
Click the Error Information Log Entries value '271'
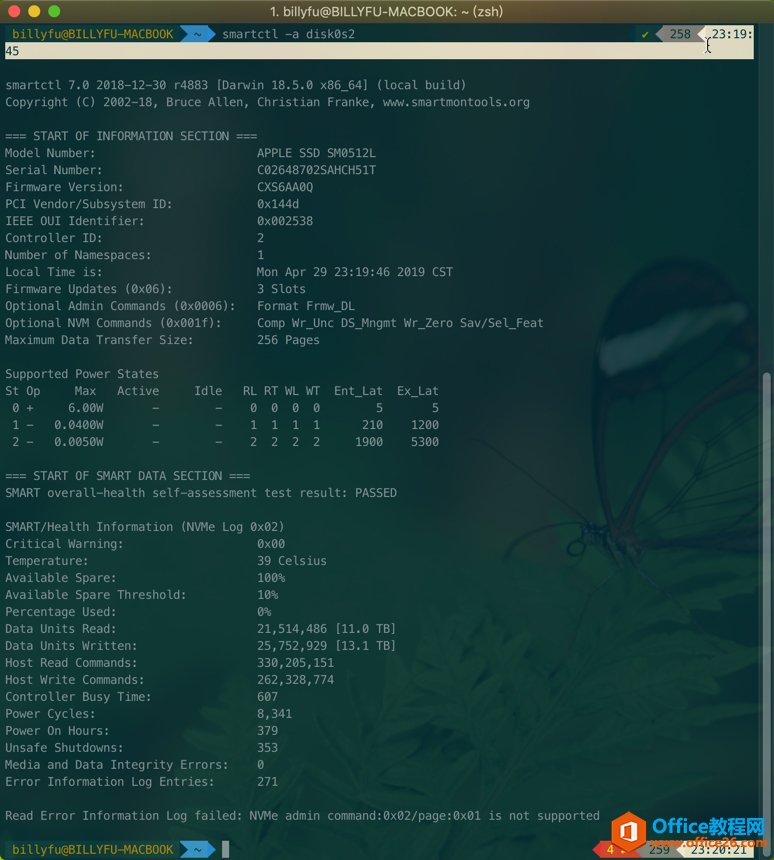pos(268,782)
